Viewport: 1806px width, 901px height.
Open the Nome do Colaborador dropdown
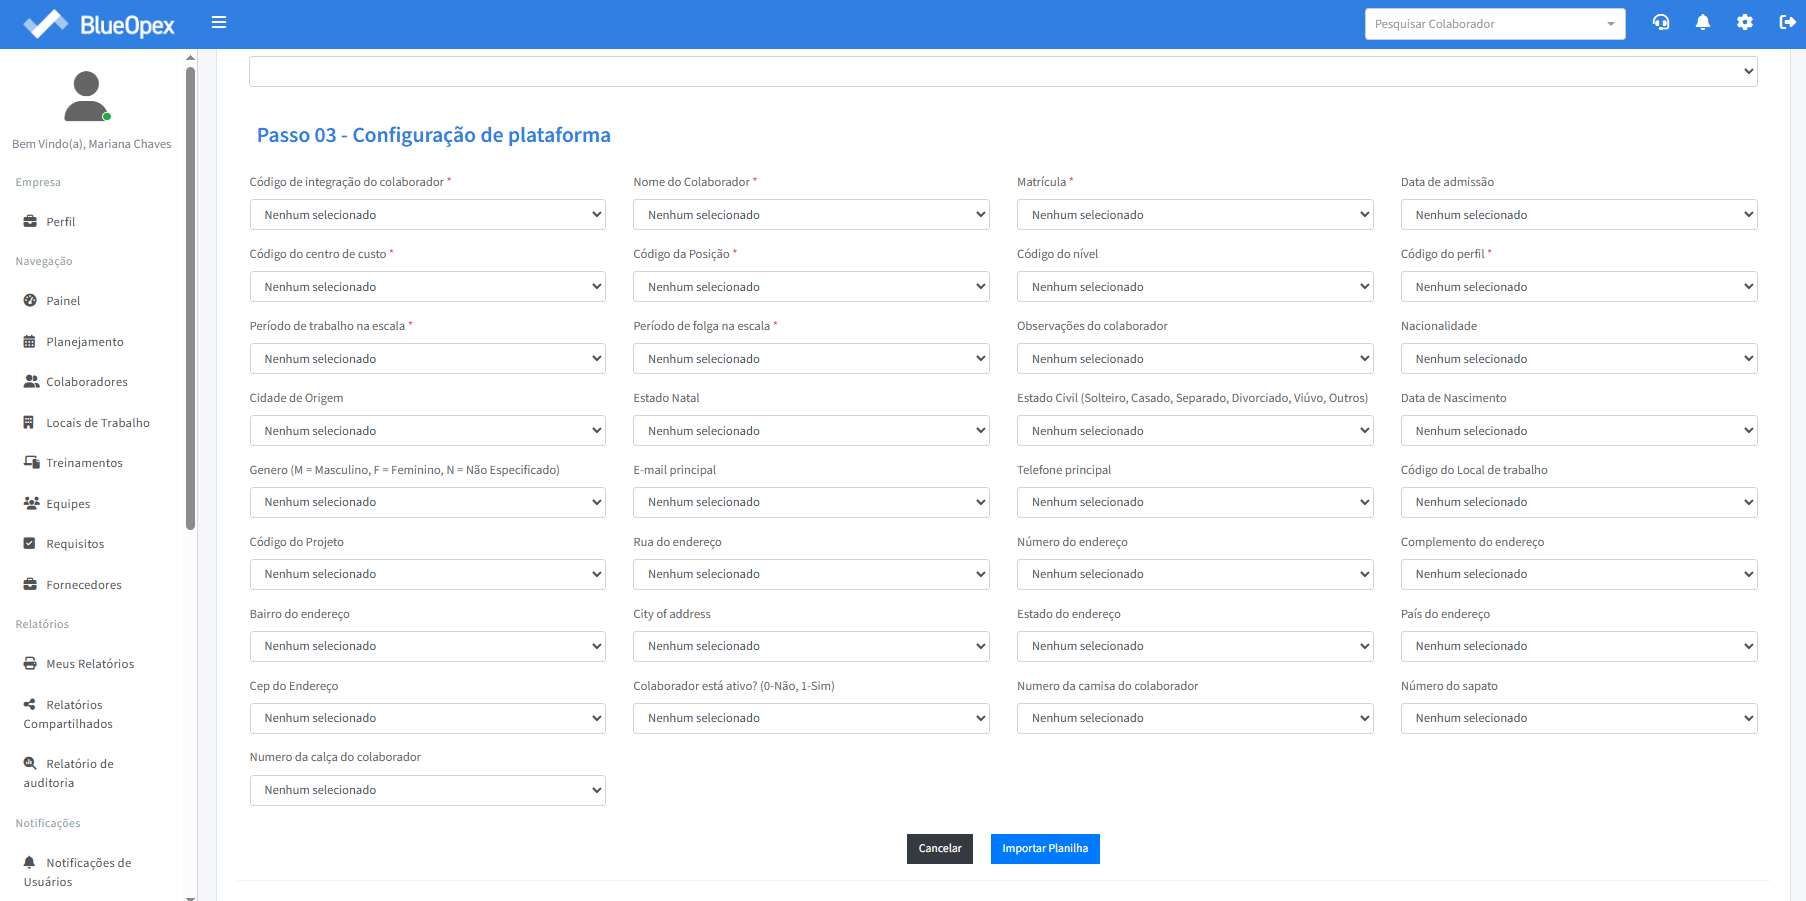811,215
